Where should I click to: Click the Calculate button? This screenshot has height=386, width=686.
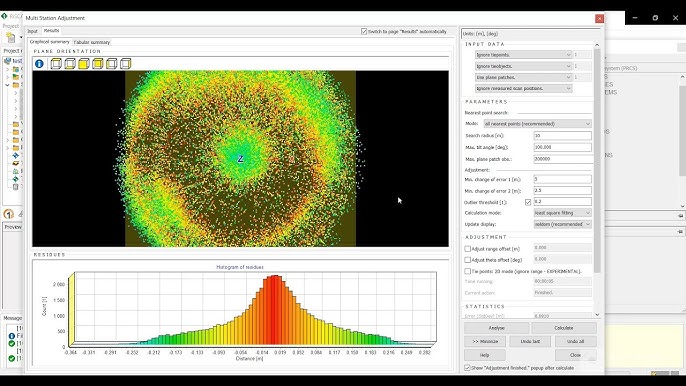tap(564, 328)
